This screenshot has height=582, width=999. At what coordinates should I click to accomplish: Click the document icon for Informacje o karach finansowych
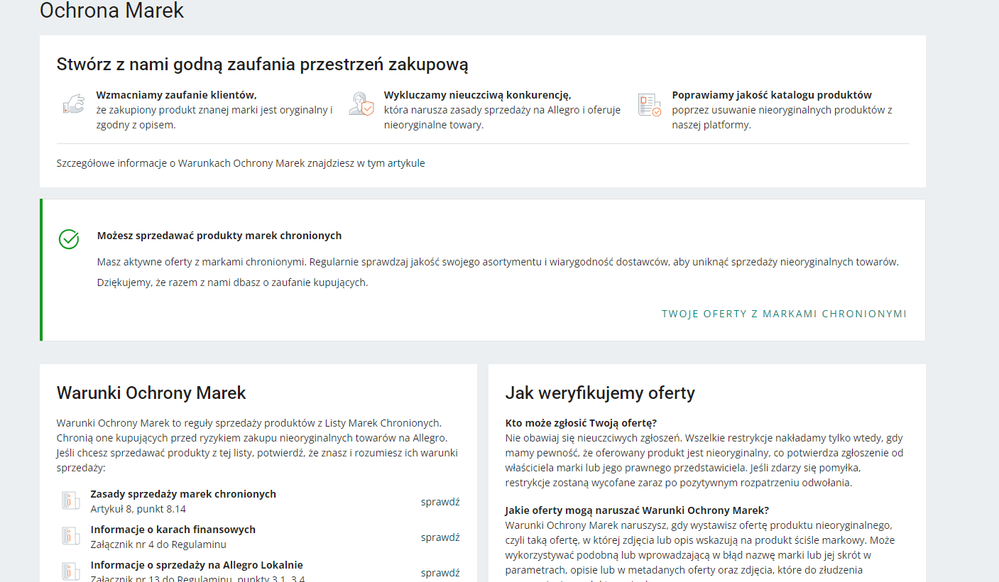[x=68, y=535]
